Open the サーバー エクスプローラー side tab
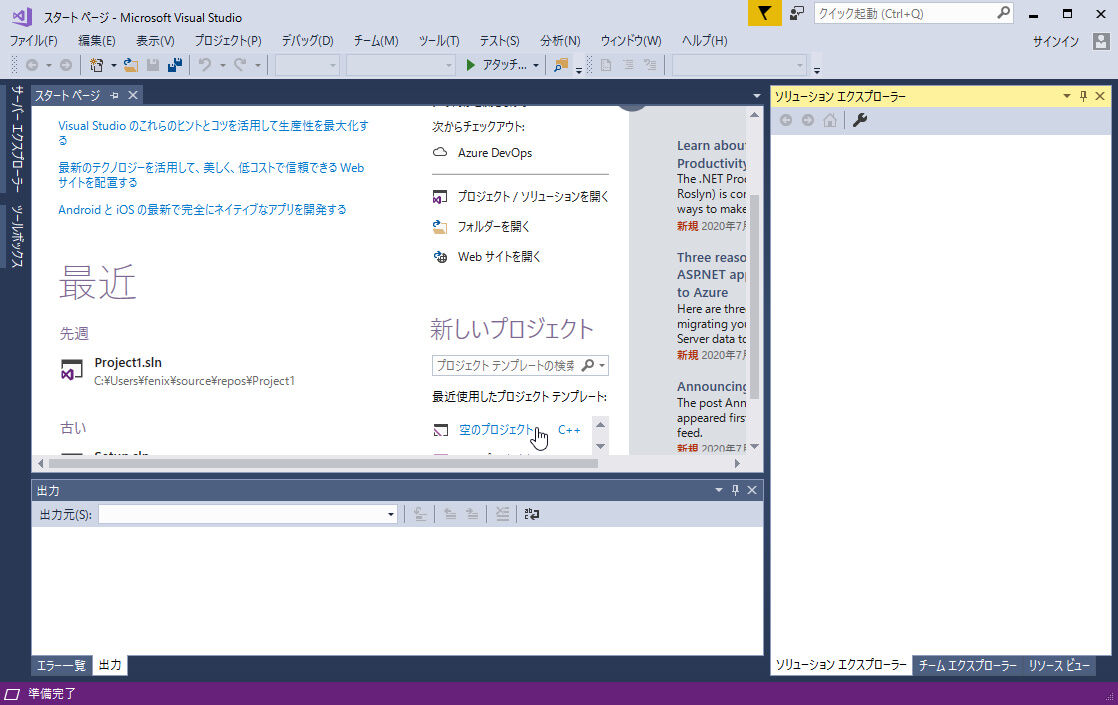The width and height of the screenshot is (1118, 705). (17, 139)
